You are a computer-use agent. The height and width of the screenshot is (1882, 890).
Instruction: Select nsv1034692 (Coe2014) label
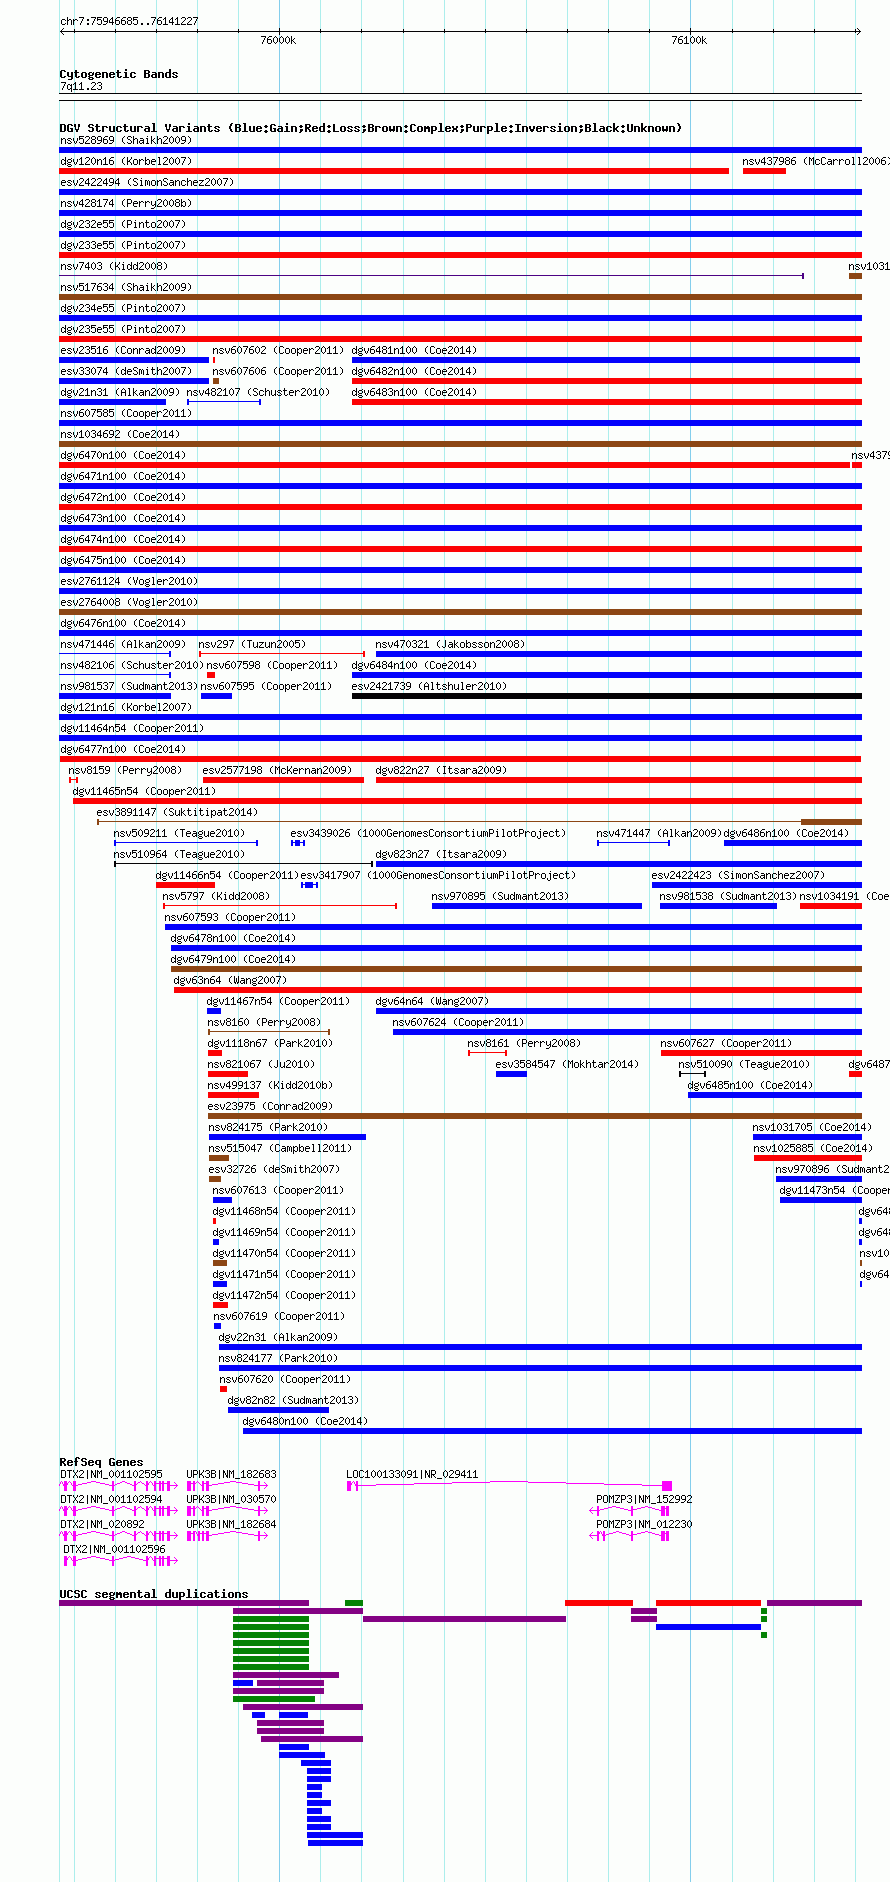pos(119,434)
